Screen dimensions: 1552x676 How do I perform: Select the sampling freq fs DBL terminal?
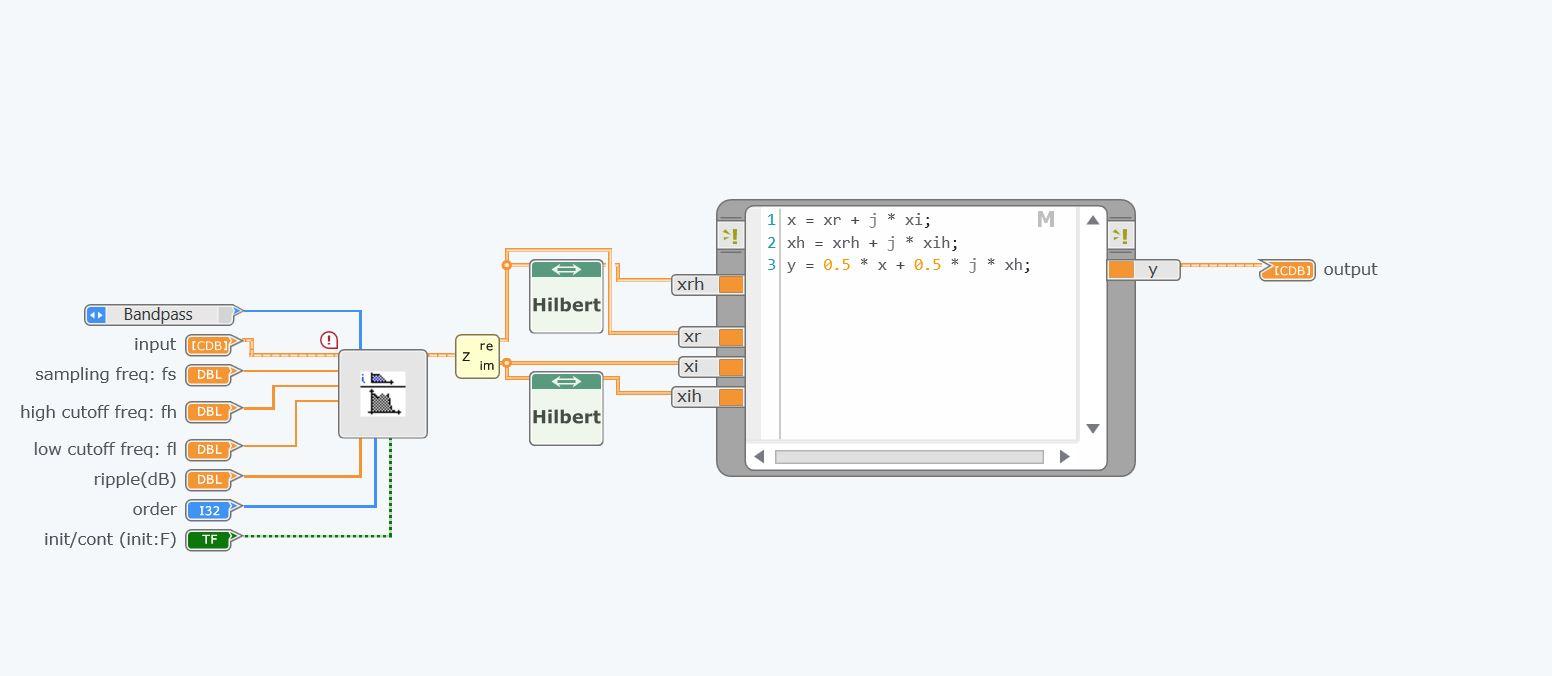point(211,375)
